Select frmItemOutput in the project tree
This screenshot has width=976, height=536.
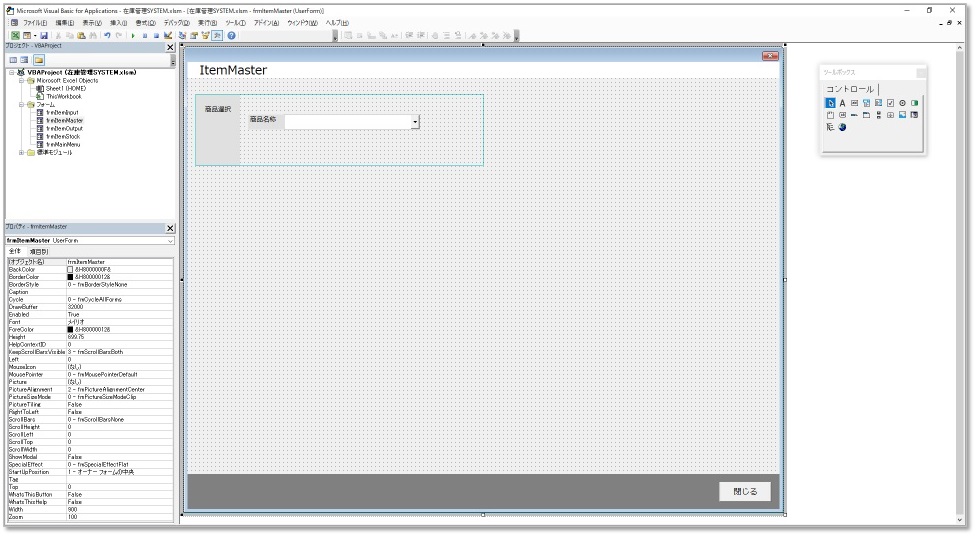[x=64, y=129]
